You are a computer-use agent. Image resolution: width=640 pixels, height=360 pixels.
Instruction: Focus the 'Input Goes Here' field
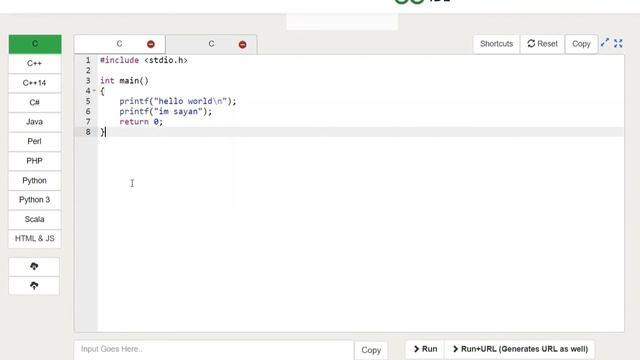pos(213,349)
